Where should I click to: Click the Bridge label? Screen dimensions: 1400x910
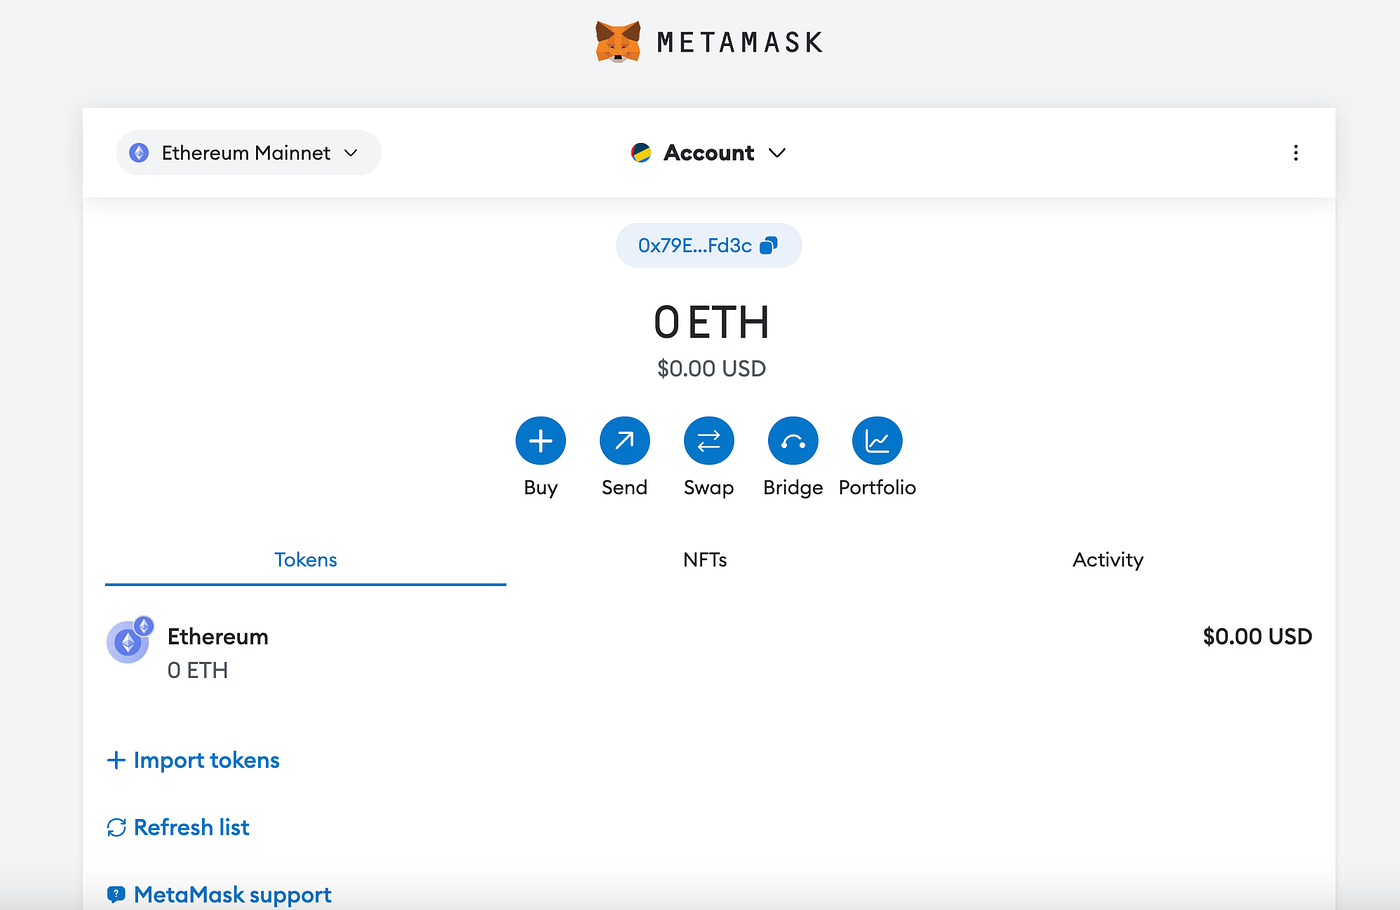[x=793, y=487]
